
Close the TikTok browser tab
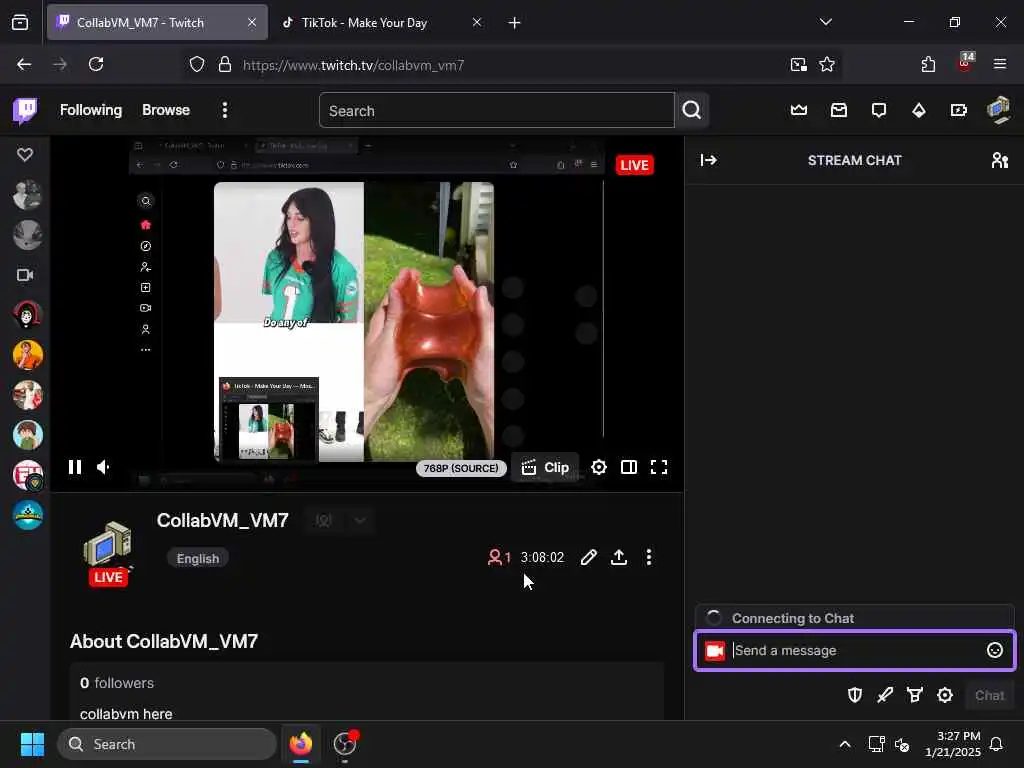pyautogui.click(x=477, y=22)
